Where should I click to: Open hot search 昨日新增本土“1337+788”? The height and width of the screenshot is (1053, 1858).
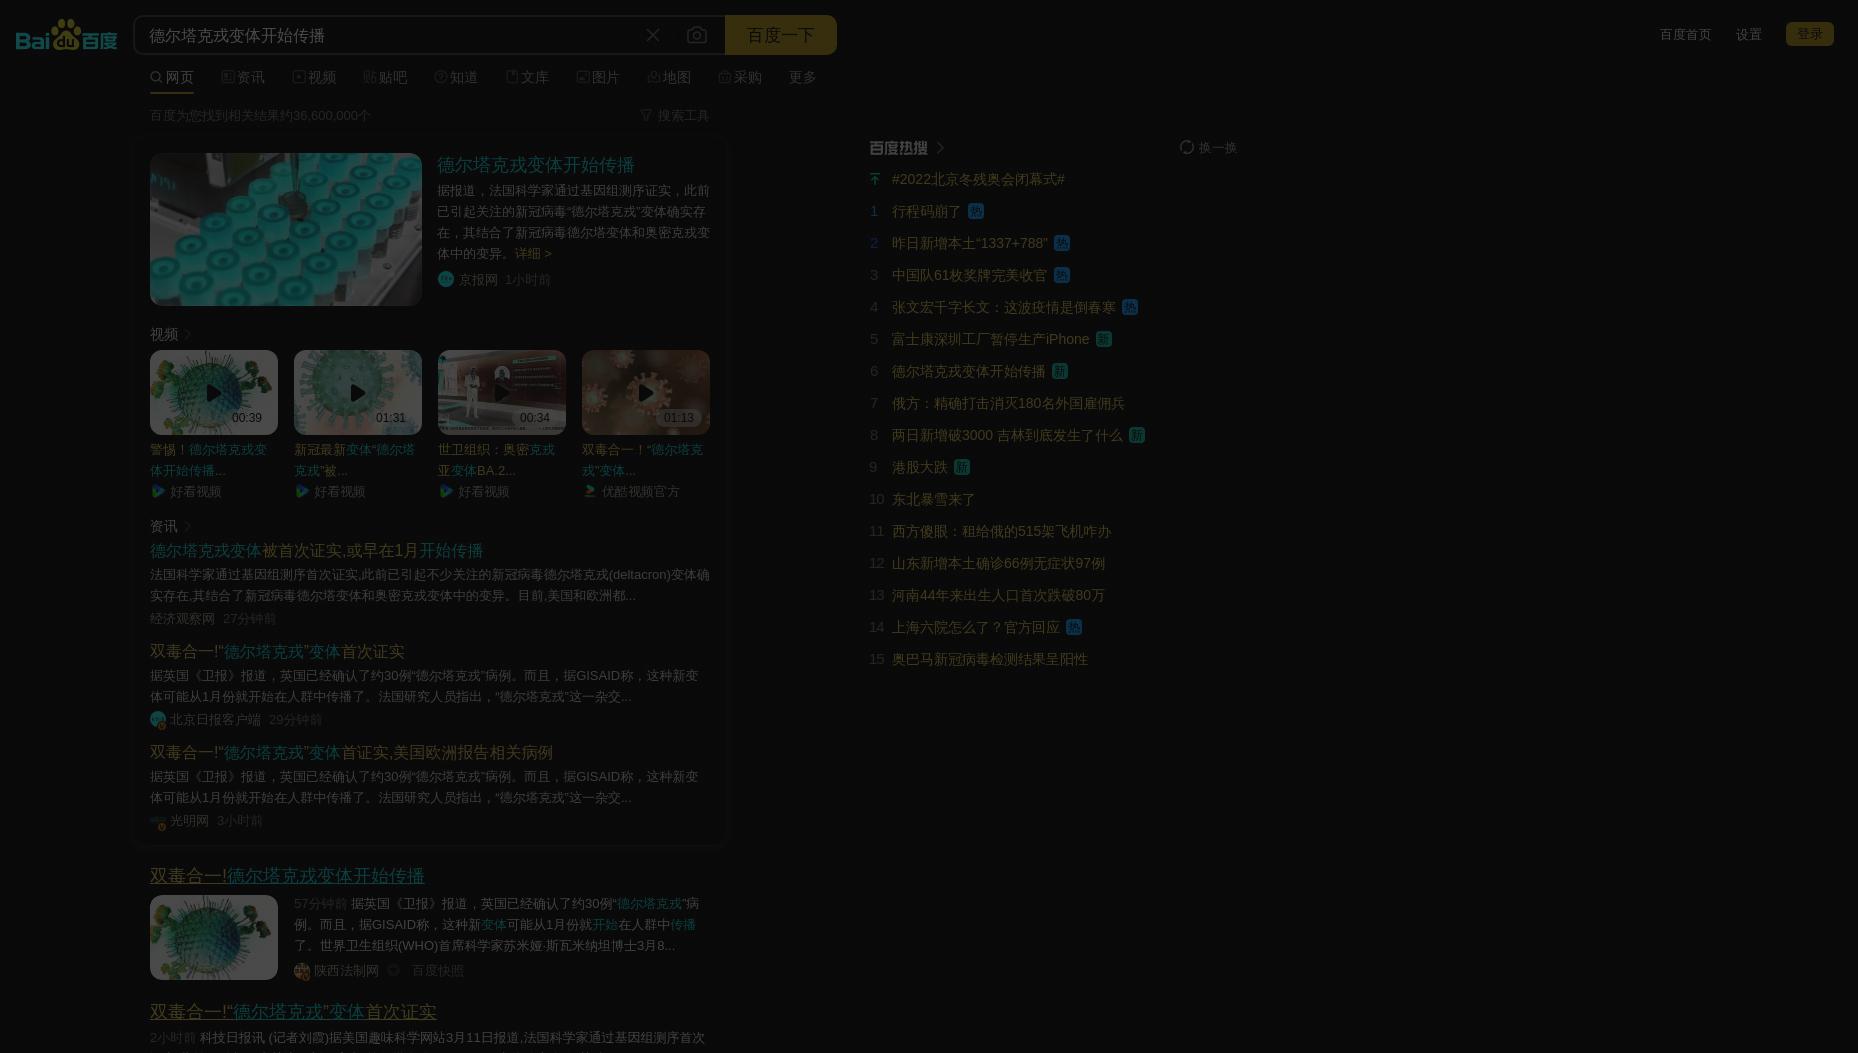point(970,243)
